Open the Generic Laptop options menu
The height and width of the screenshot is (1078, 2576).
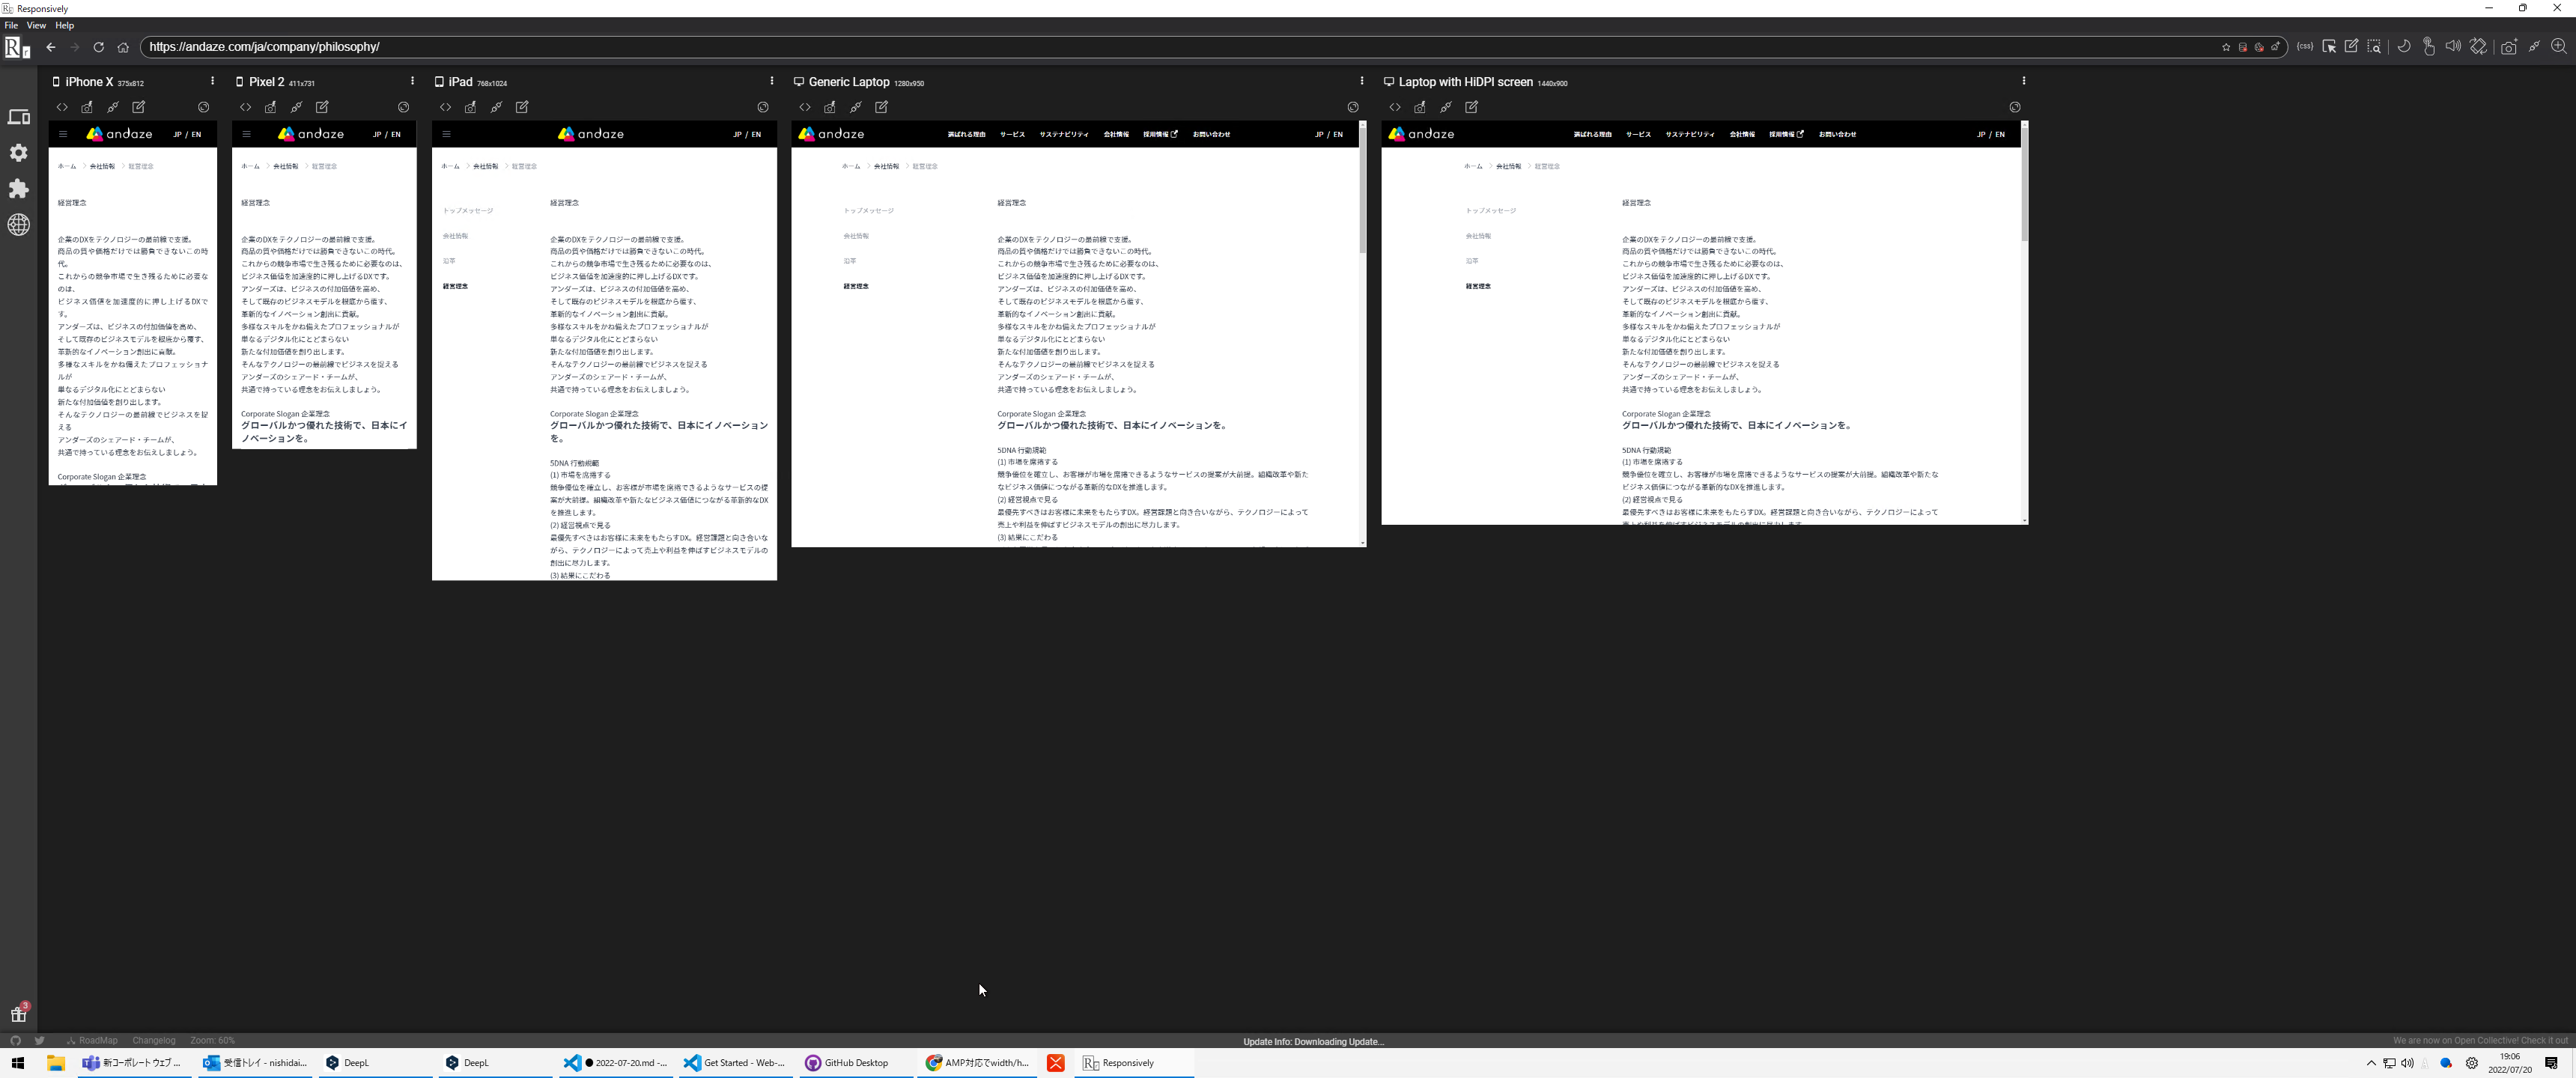coord(1363,80)
